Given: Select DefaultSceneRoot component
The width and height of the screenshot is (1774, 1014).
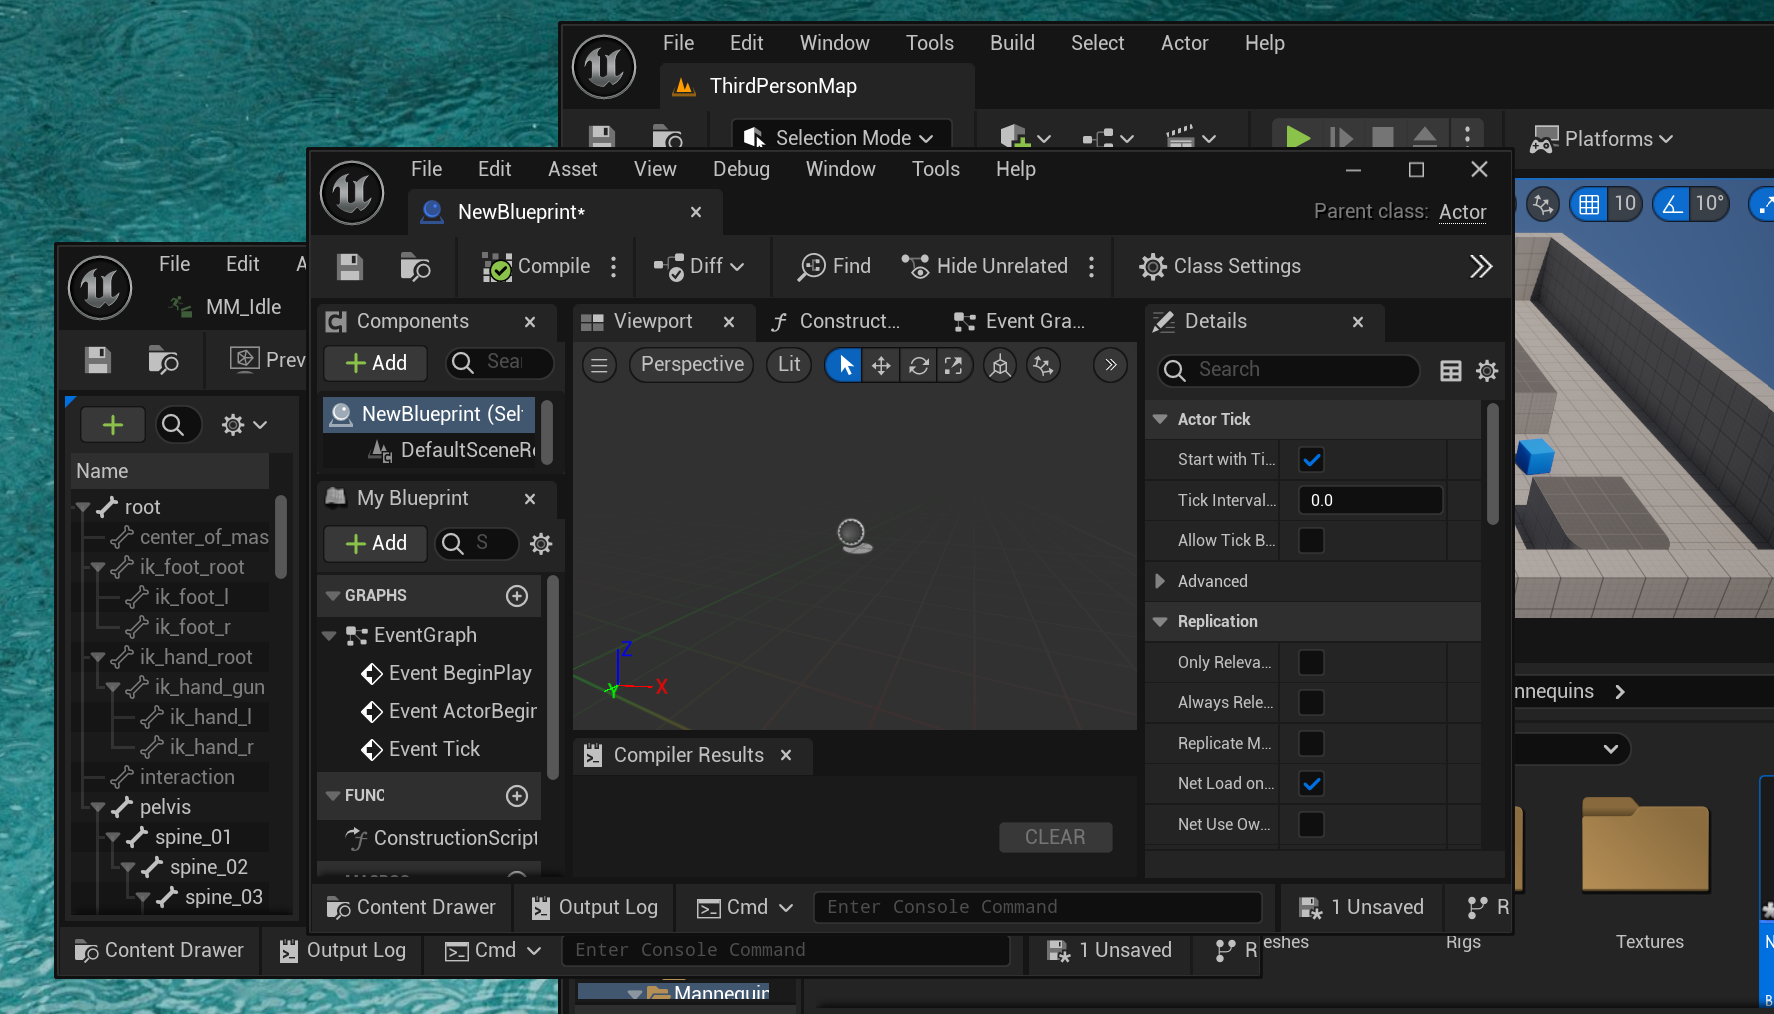Looking at the screenshot, I should tap(452, 450).
